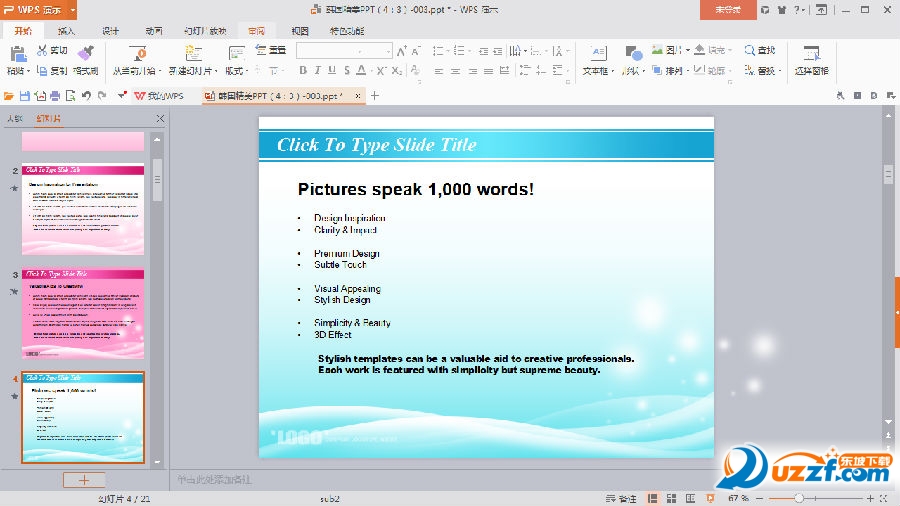Click the zoom slider in the status bar
The height and width of the screenshot is (506, 900).
(799, 498)
